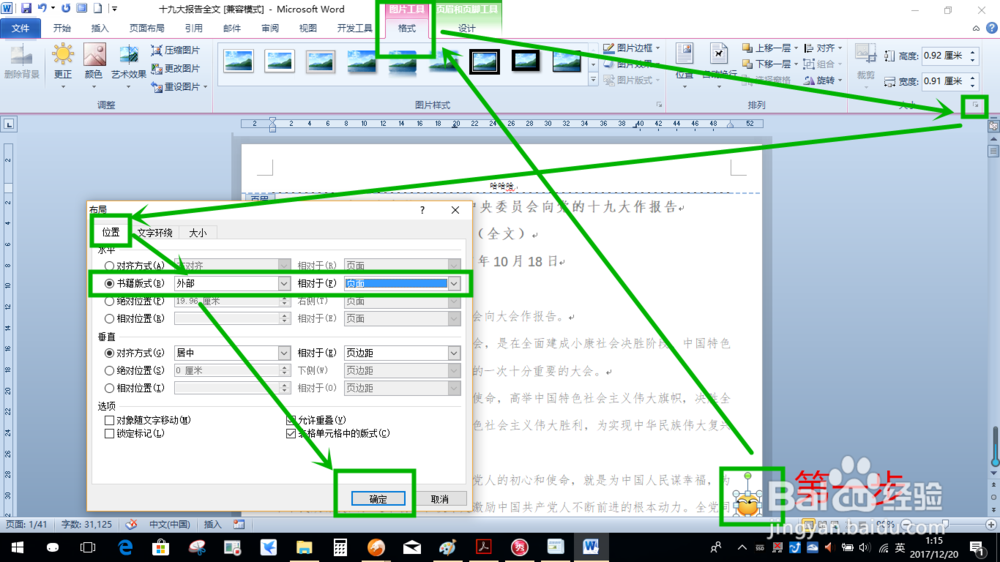Click inside the 宽度 width input field

[x=945, y=81]
